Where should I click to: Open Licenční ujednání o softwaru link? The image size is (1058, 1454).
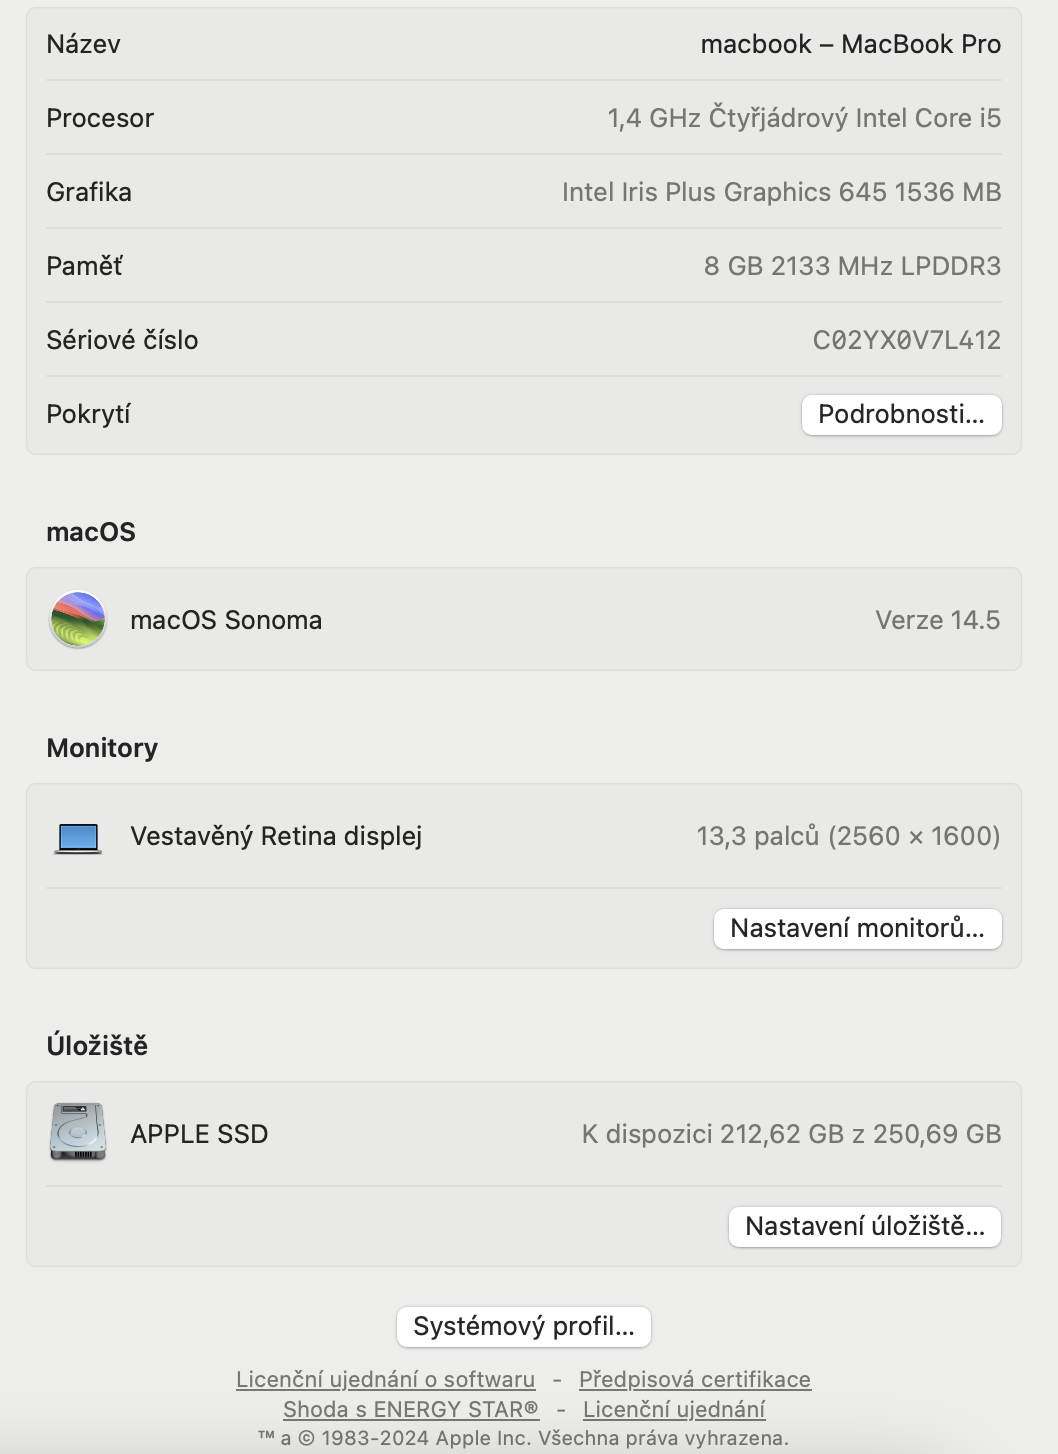[x=386, y=1380]
